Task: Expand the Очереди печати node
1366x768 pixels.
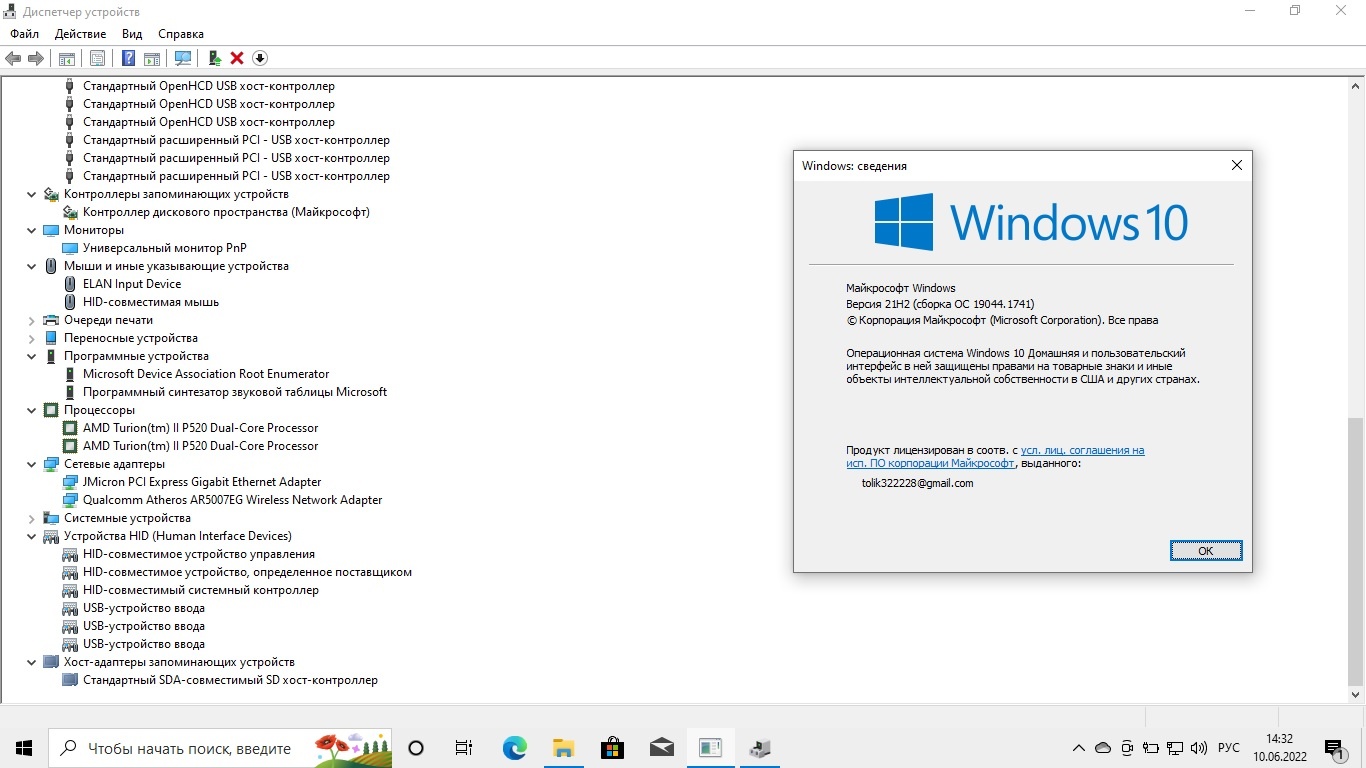Action: tap(32, 320)
